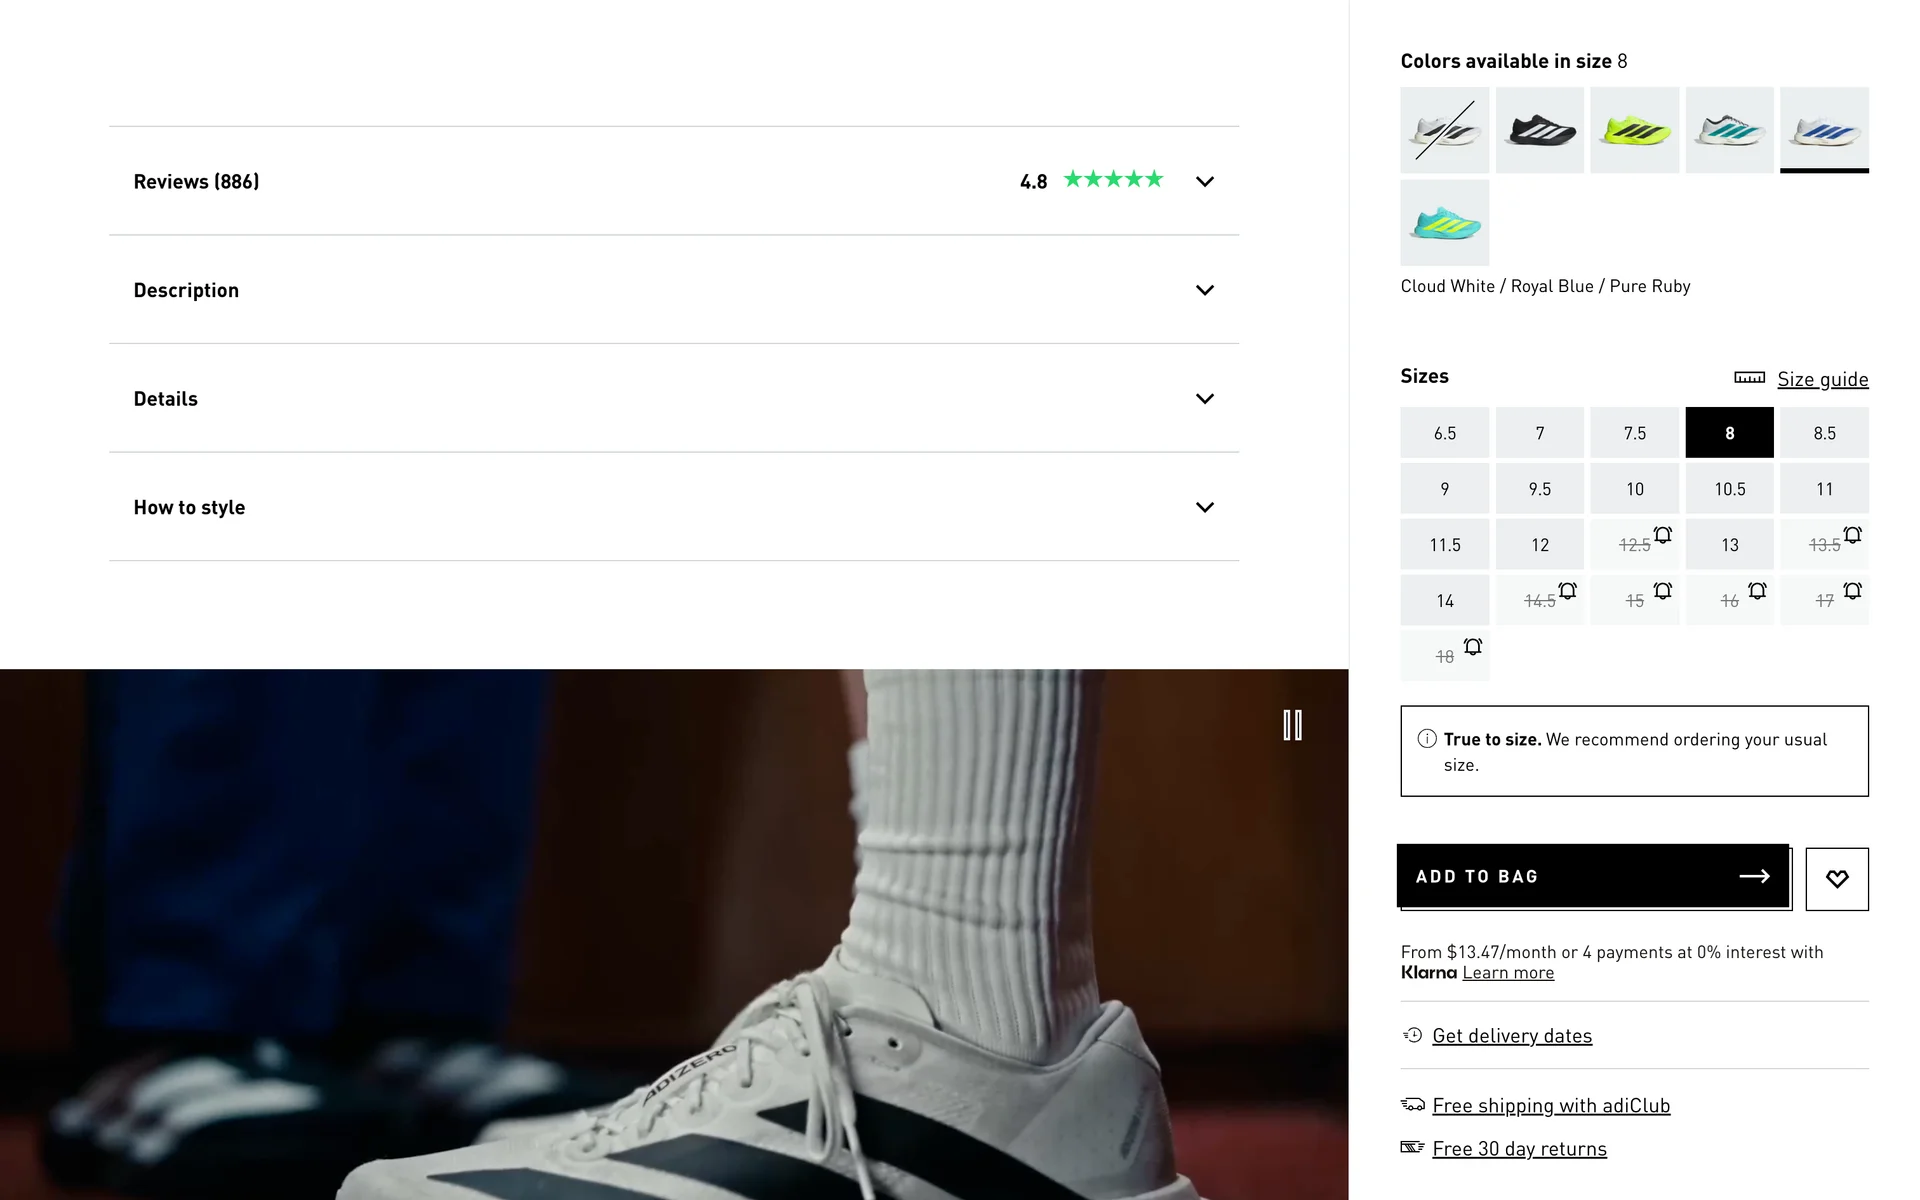Click notify bell on size 18
The width and height of the screenshot is (1920, 1200).
[x=1472, y=647]
